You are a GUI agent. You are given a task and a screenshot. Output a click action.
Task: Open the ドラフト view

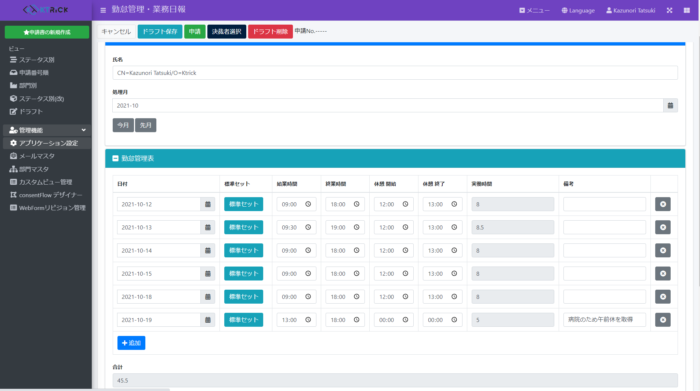pyautogui.click(x=26, y=112)
